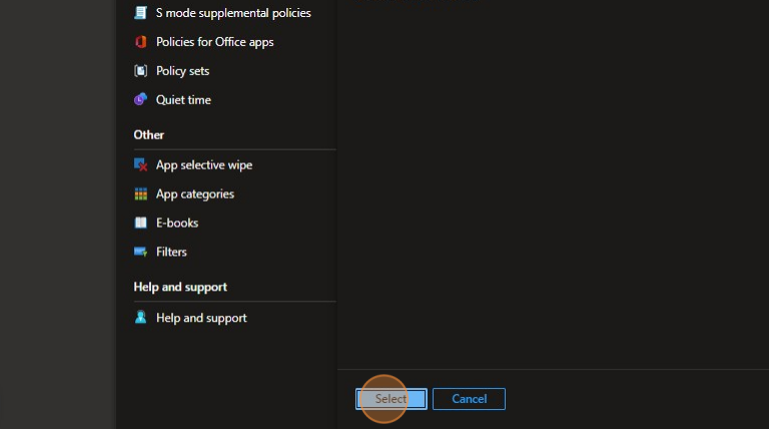769x429 pixels.
Task: Open the Quiet time text entry
Action: click(183, 100)
